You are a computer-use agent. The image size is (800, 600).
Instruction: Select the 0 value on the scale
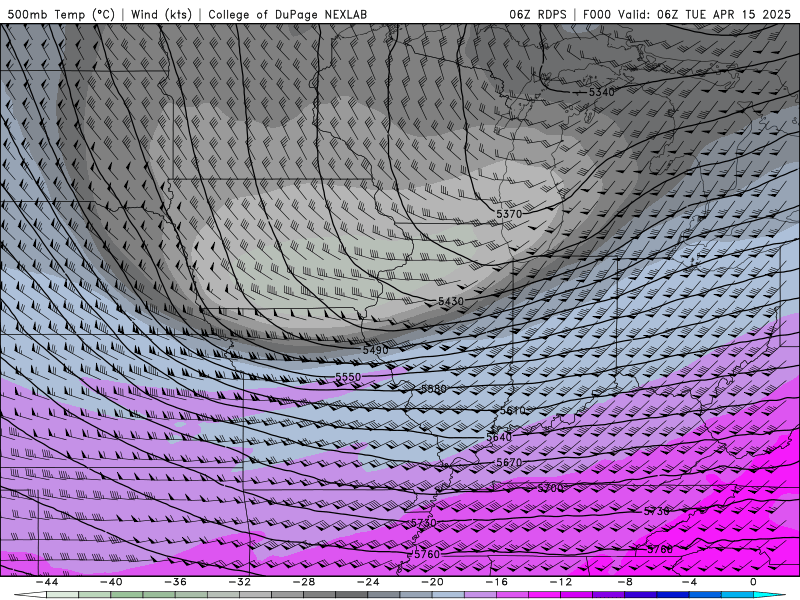click(753, 582)
